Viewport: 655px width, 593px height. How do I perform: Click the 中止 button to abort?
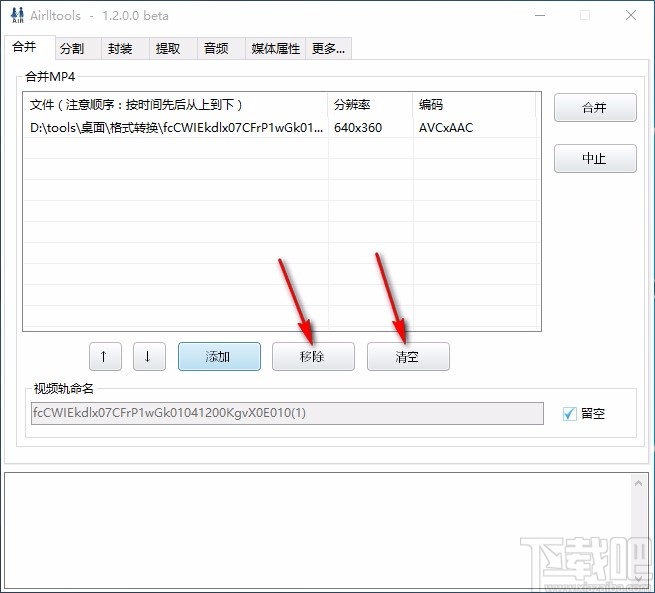(595, 158)
